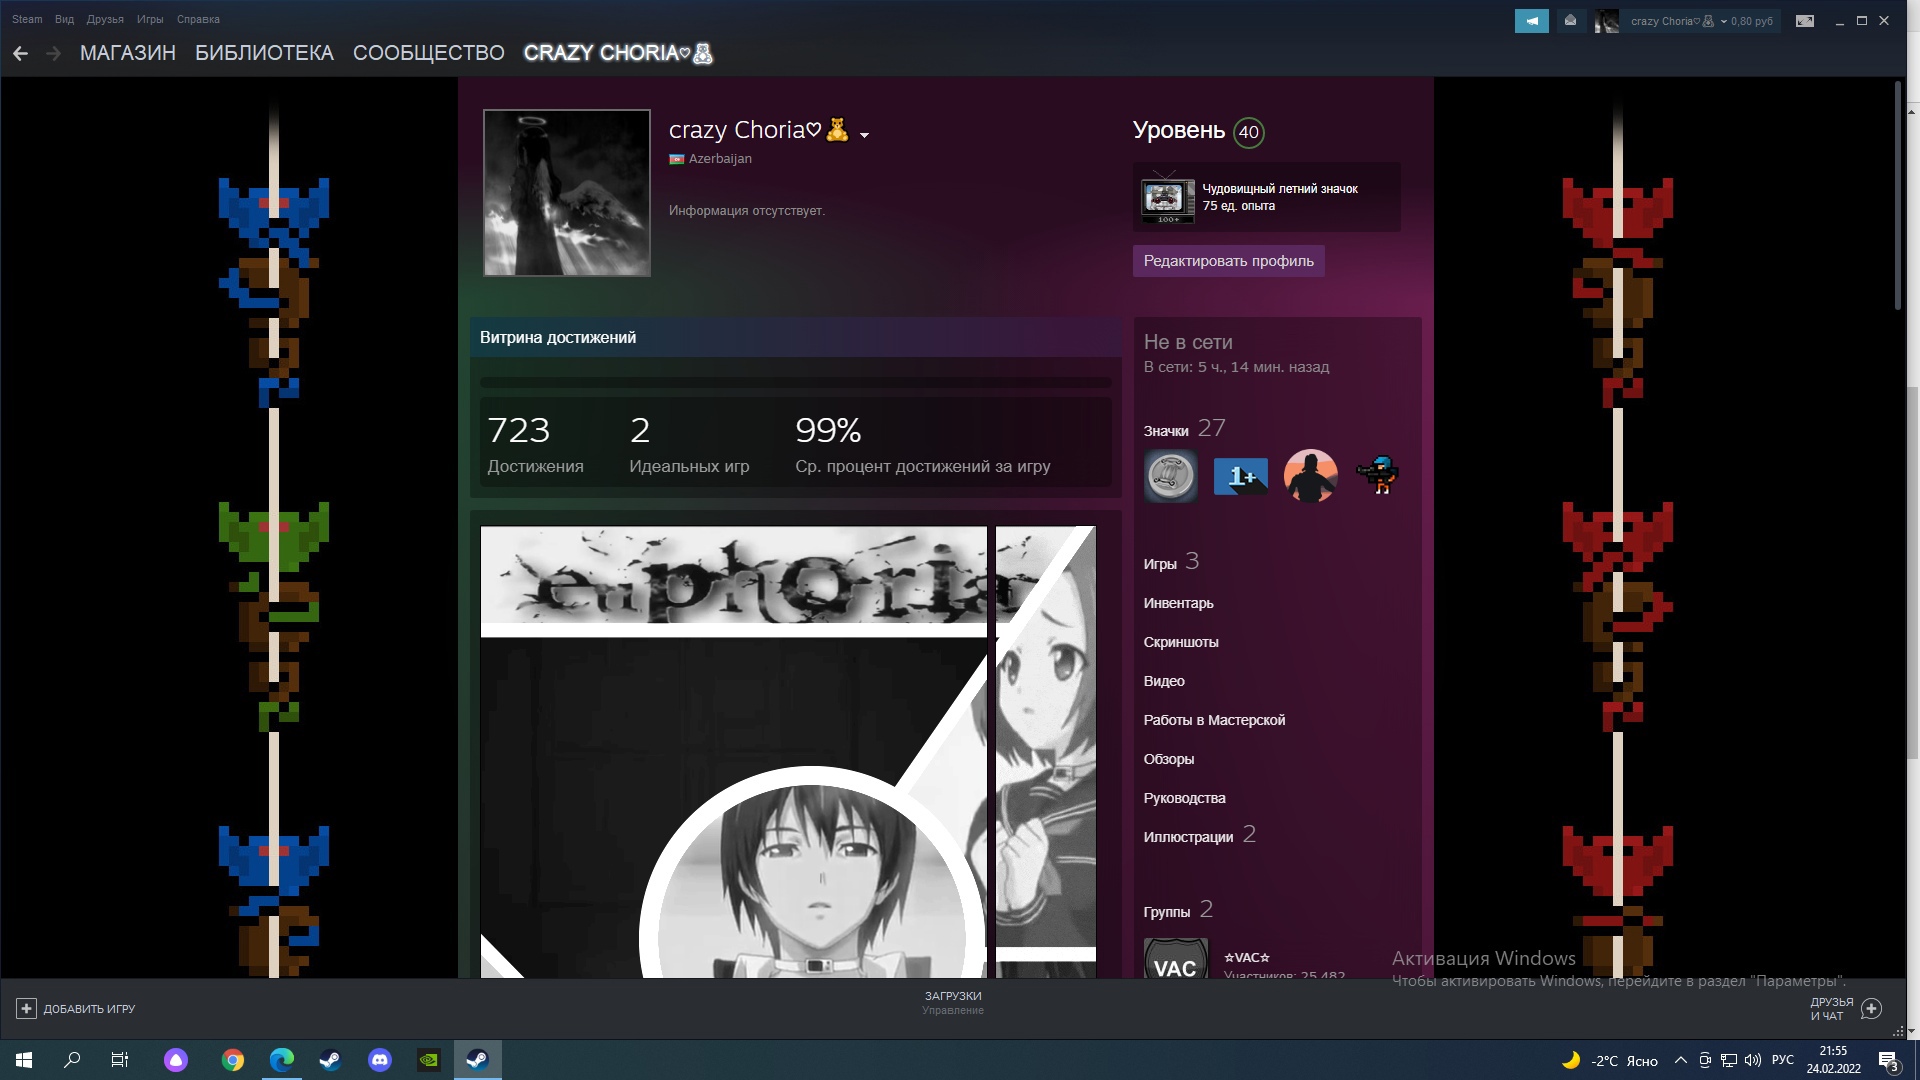Viewport: 1920px width, 1080px height.
Task: Click the Уровень level heading
Action: 1178,131
